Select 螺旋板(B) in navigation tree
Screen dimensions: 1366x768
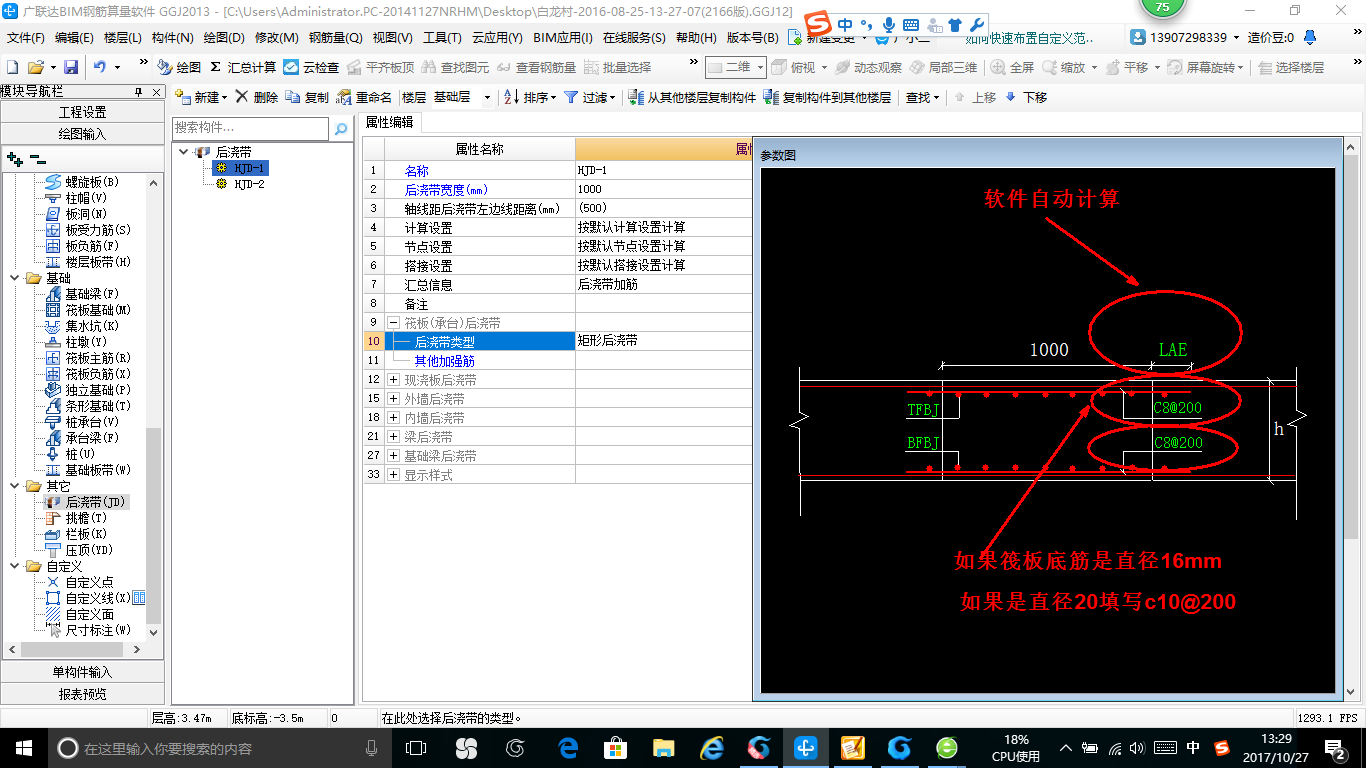(x=92, y=182)
